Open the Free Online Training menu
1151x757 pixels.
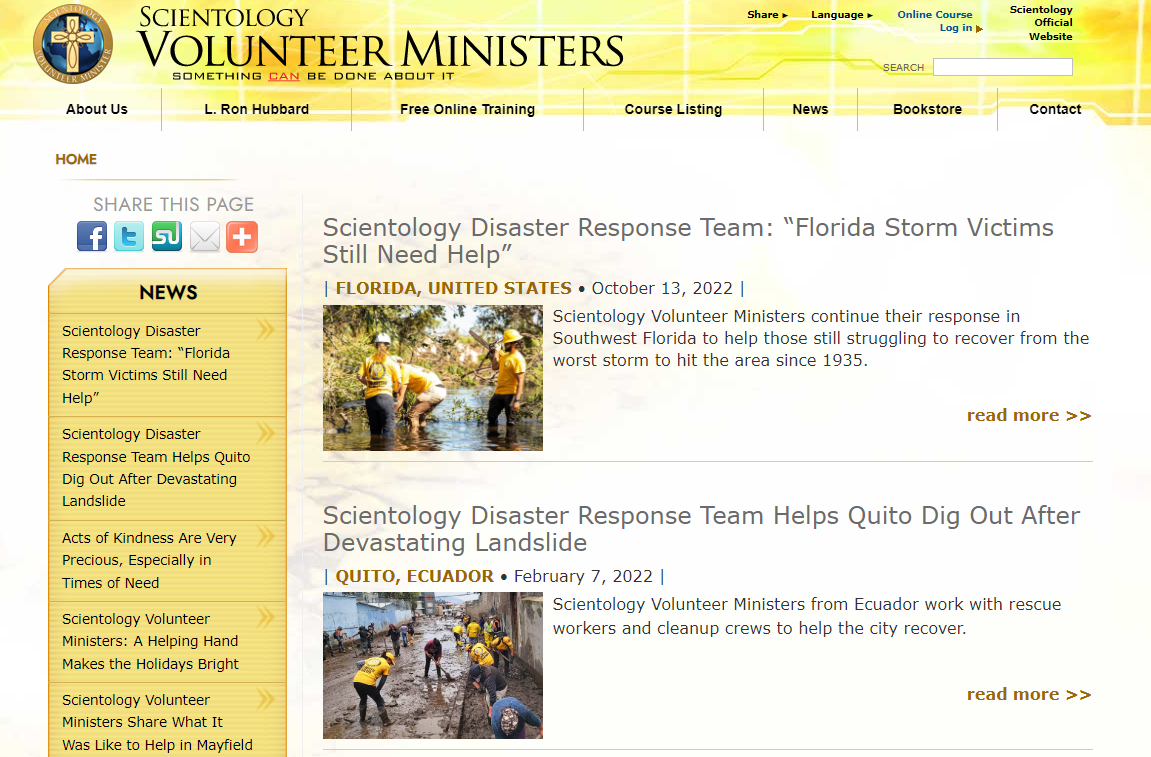468,109
